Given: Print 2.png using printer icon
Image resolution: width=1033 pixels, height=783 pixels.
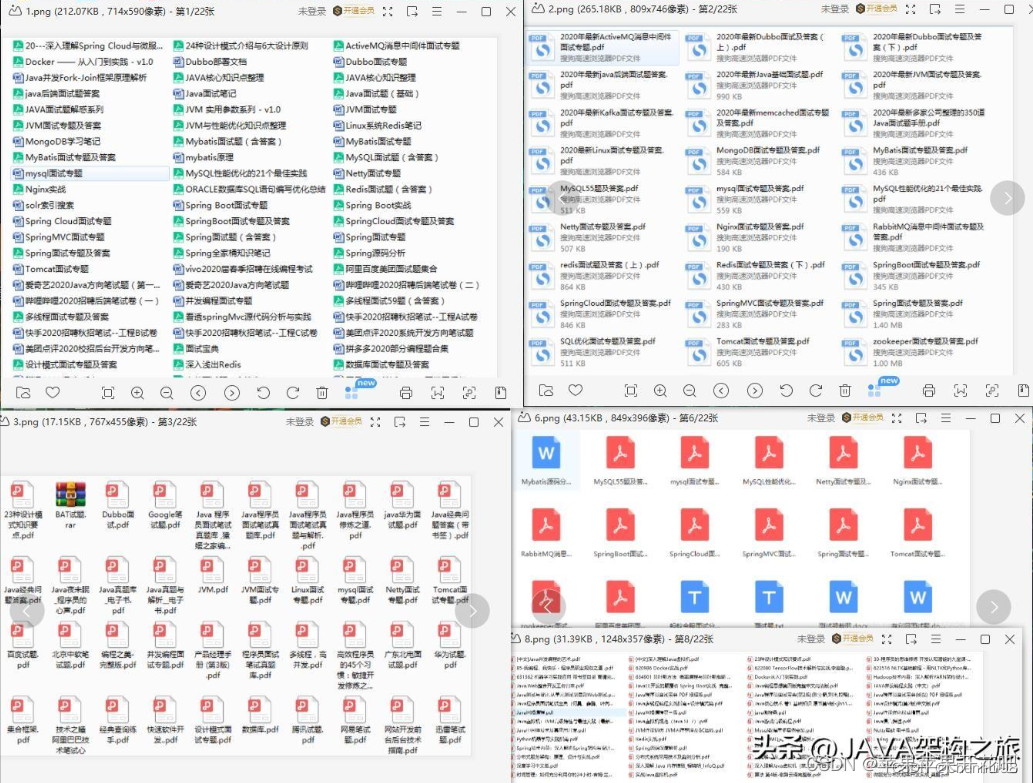Looking at the screenshot, I should point(929,391).
